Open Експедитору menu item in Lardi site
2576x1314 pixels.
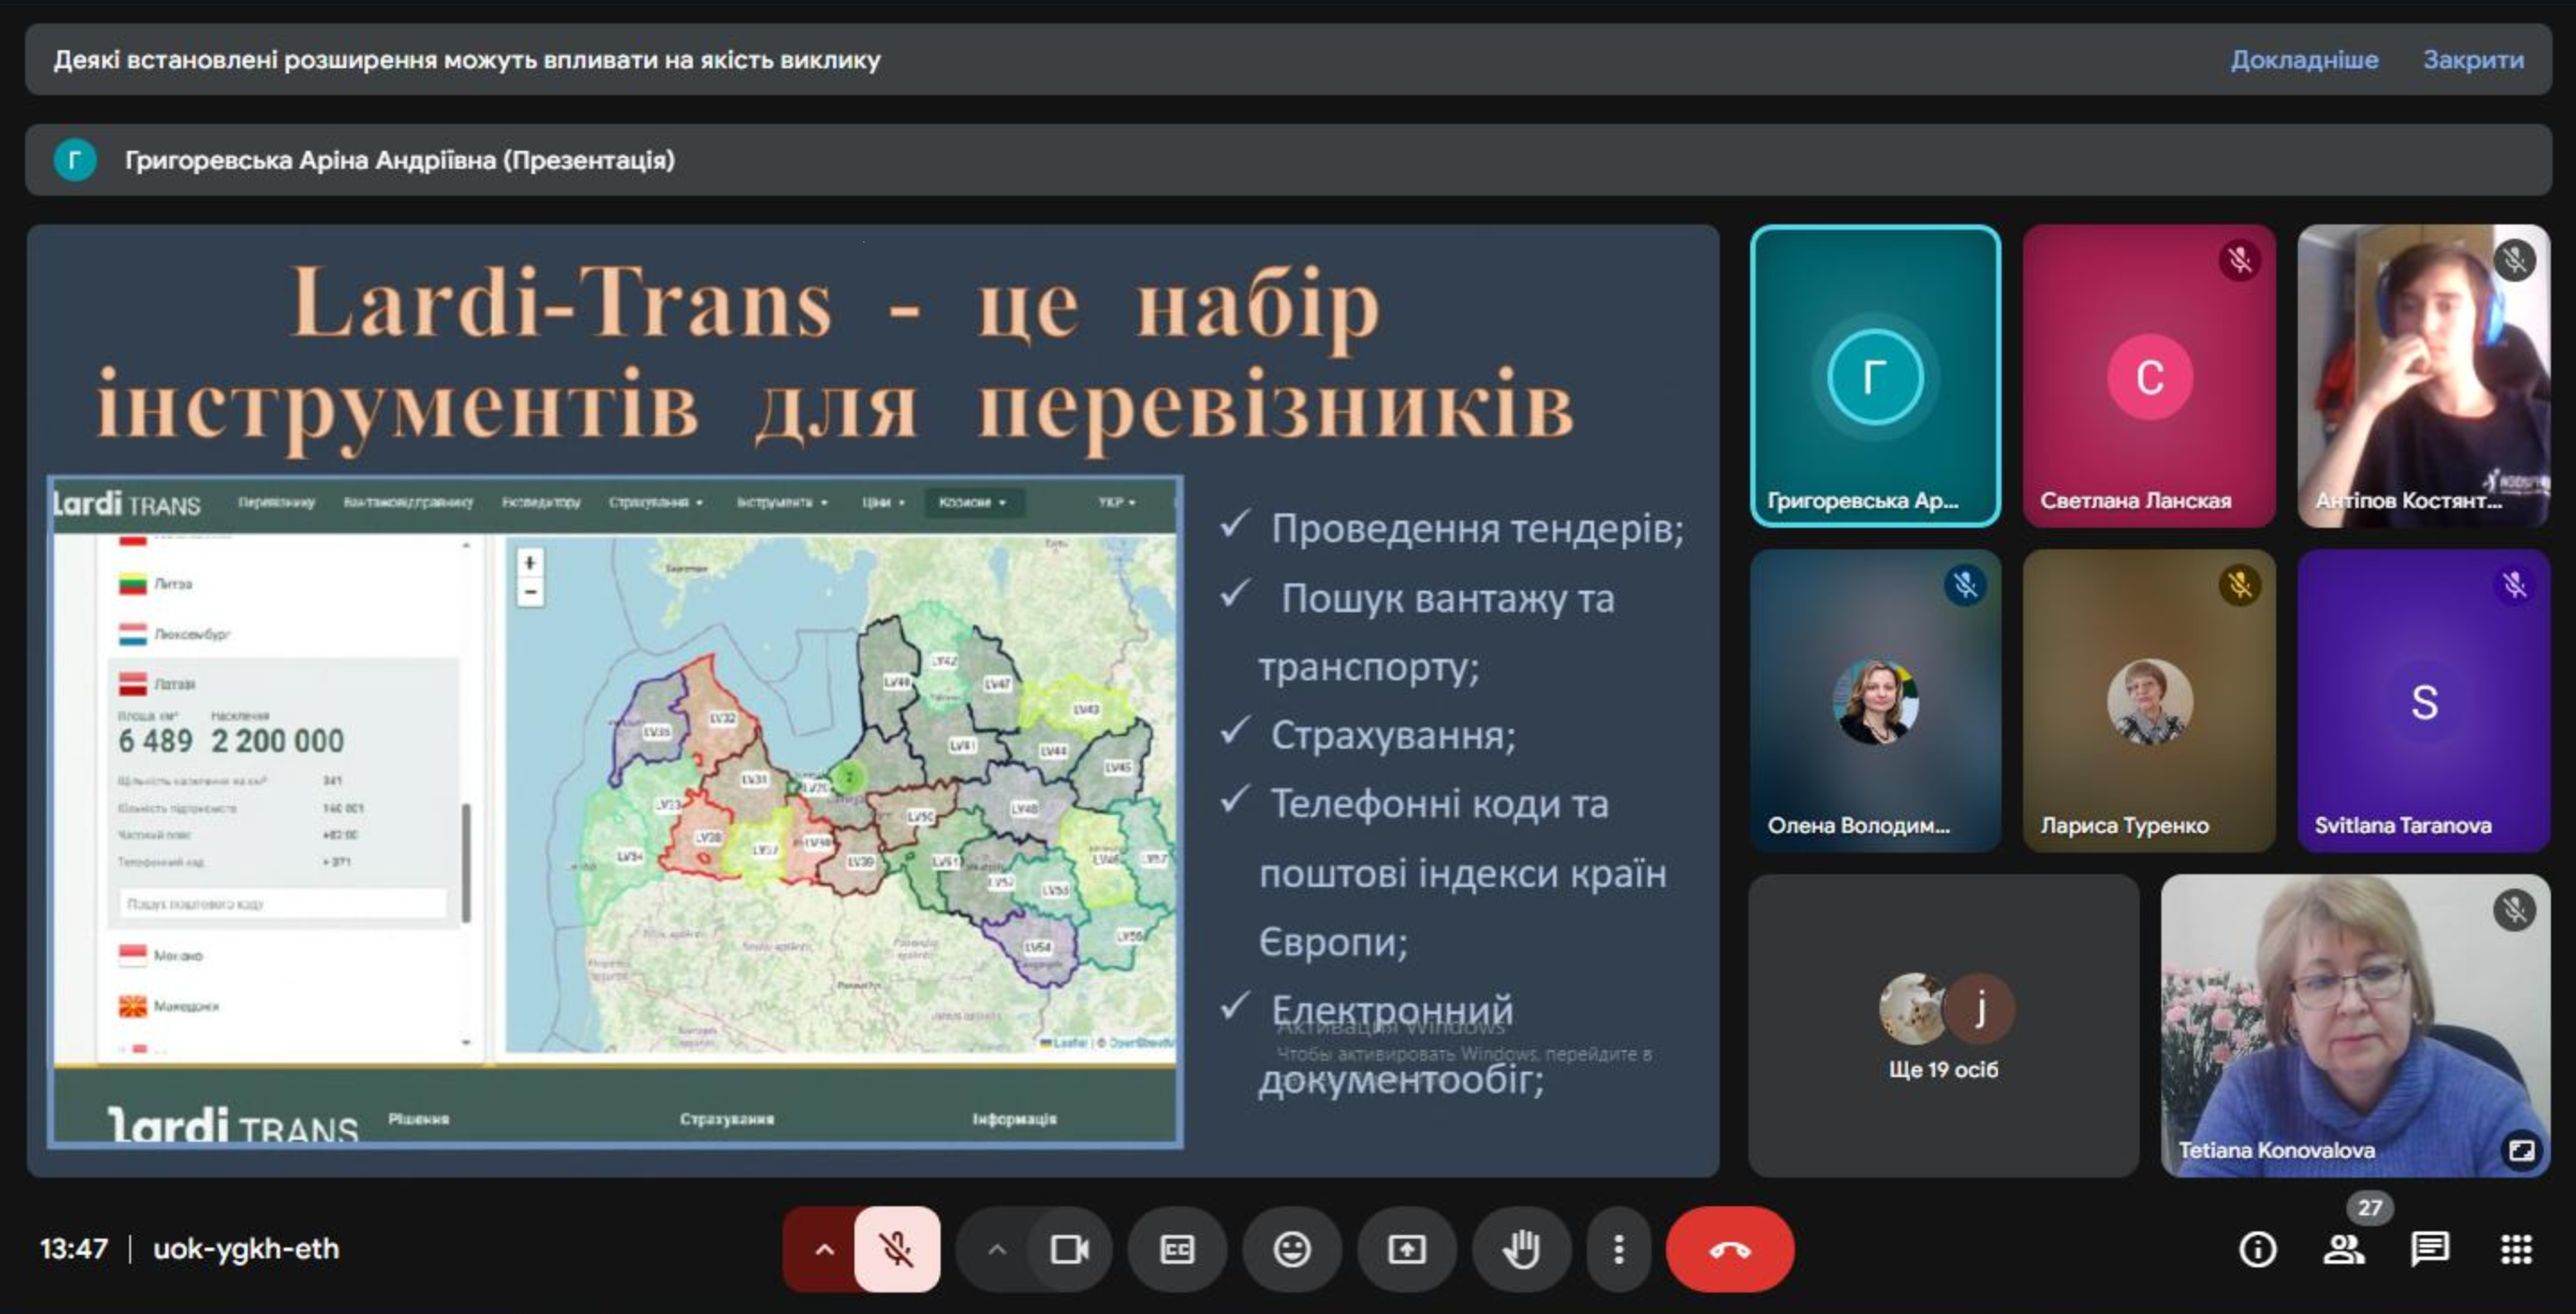click(541, 502)
